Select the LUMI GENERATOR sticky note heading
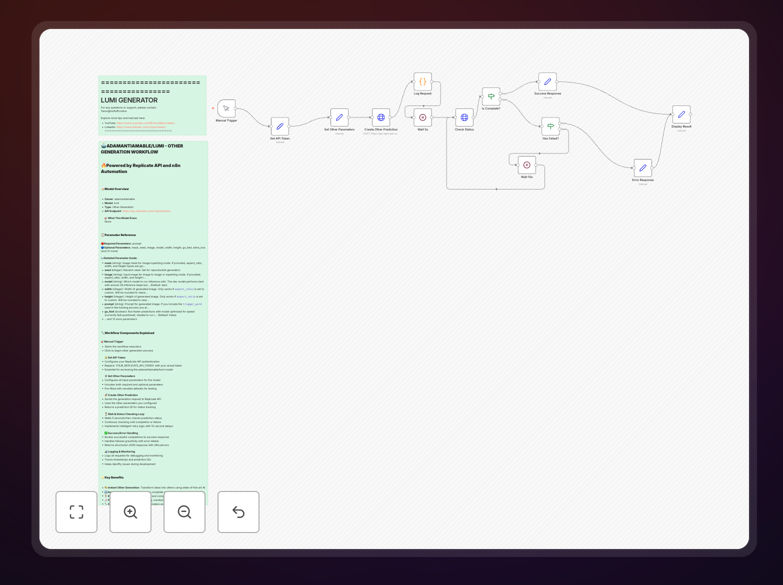The height and width of the screenshot is (585, 783). 129,100
